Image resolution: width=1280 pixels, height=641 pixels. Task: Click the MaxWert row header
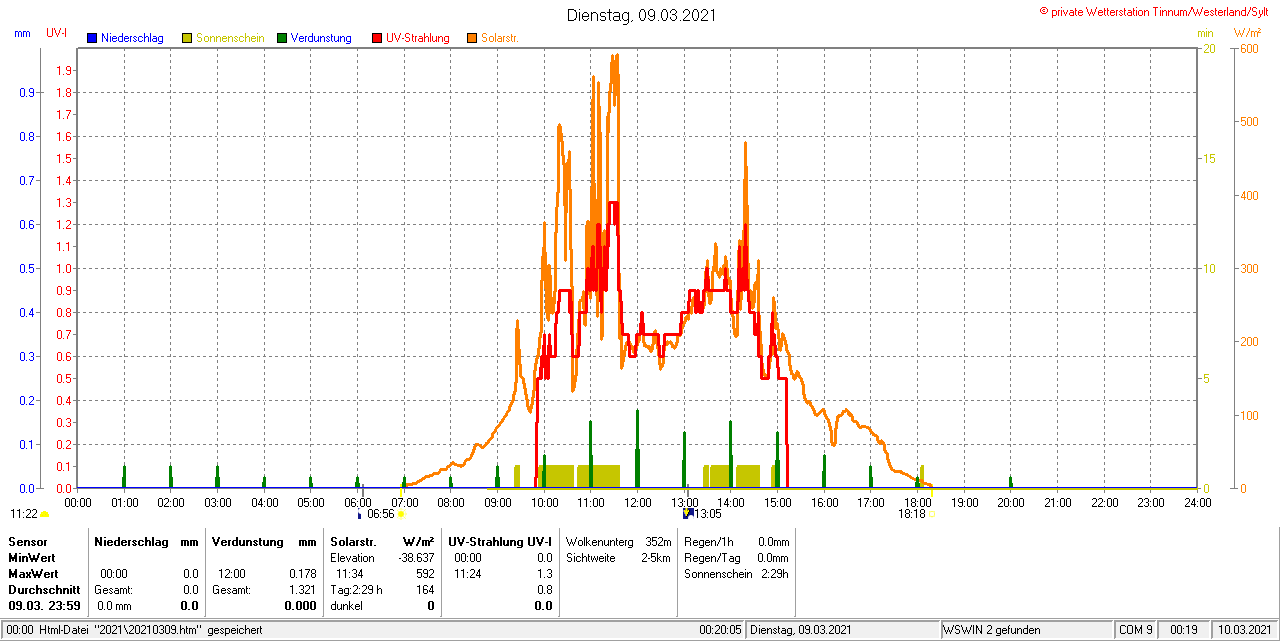click(x=34, y=574)
